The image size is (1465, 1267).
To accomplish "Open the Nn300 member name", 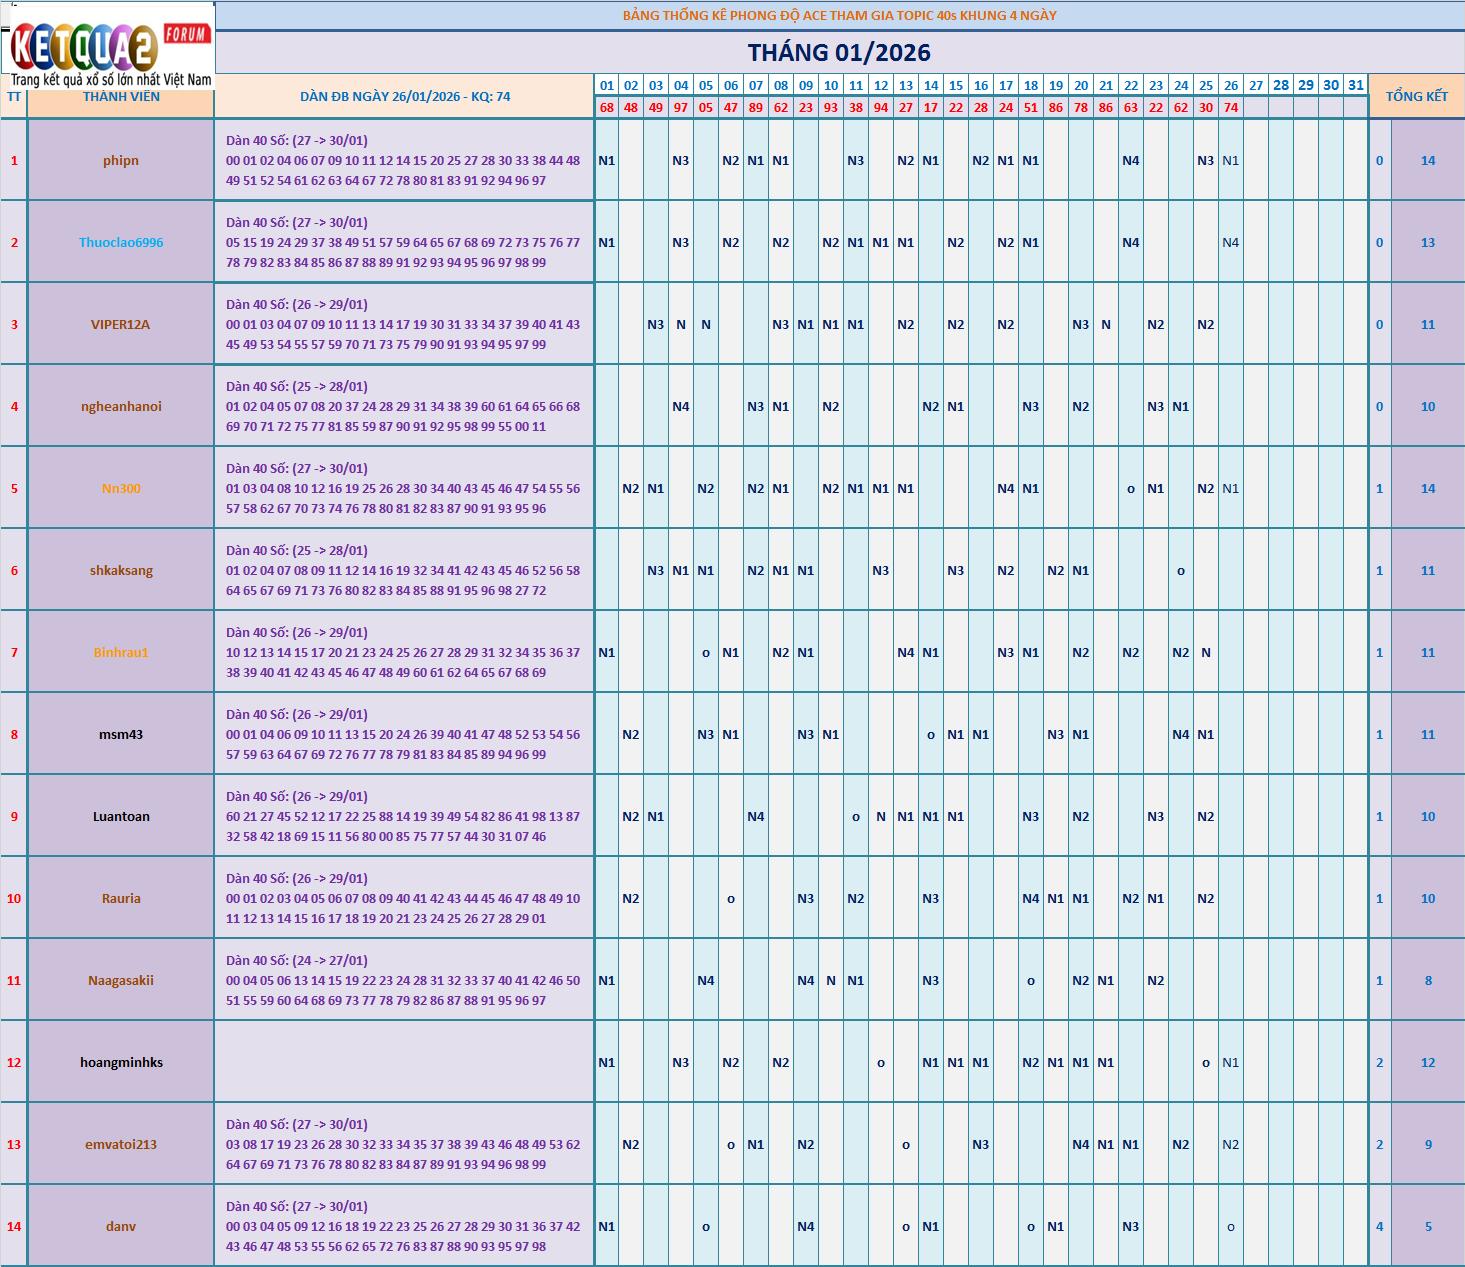I will pos(121,489).
